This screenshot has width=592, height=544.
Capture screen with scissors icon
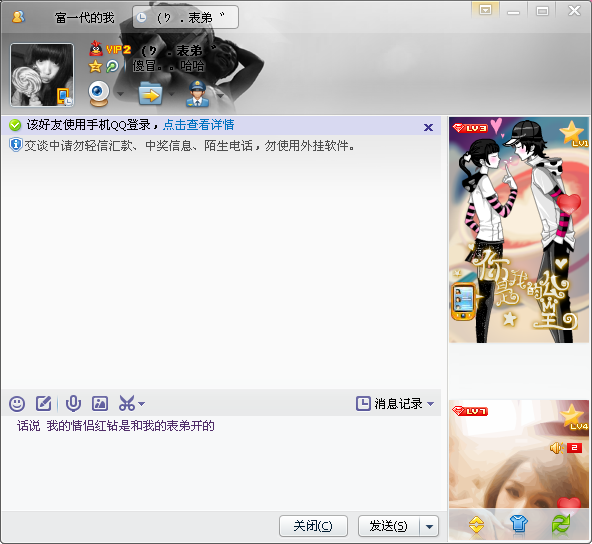click(x=127, y=403)
